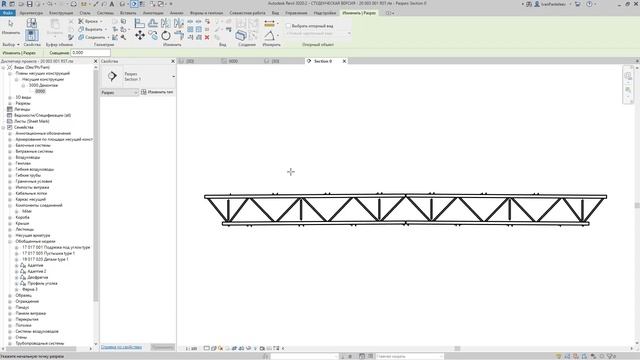
Task: Open the Steel ribbon tab
Action: [x=85, y=13]
